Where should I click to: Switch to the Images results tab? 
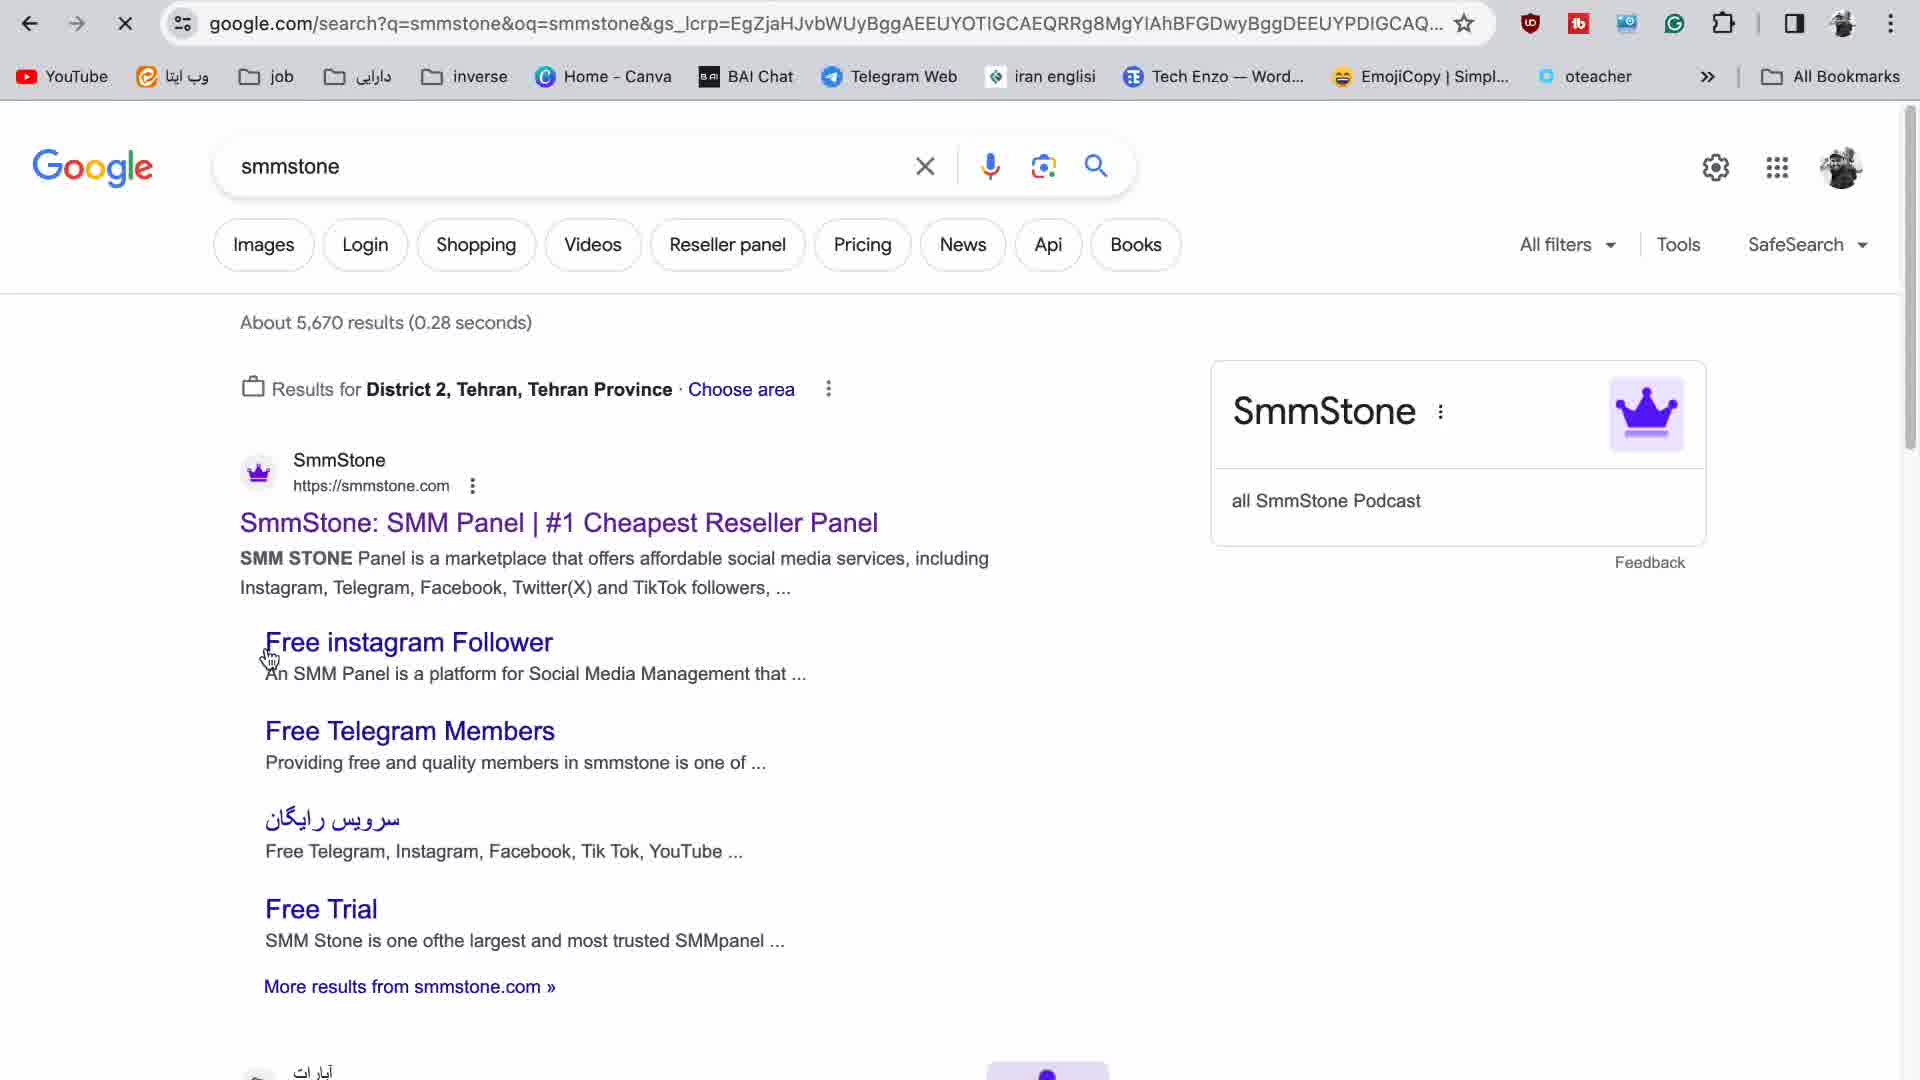coord(262,244)
